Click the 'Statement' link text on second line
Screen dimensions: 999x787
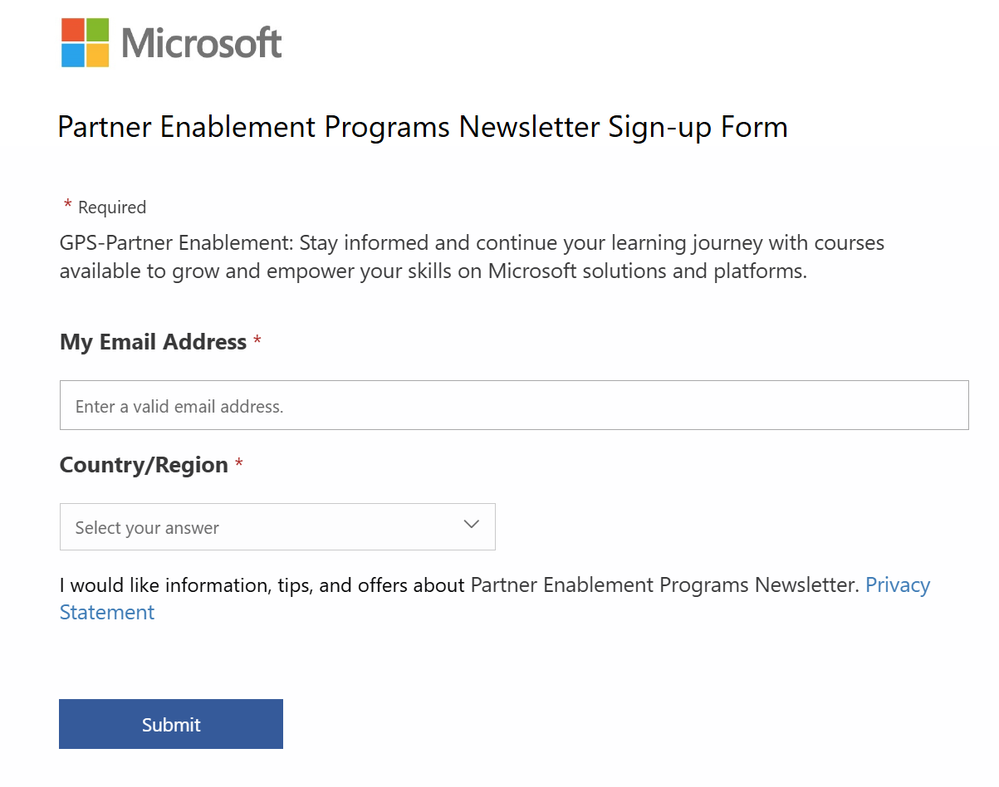pos(107,612)
